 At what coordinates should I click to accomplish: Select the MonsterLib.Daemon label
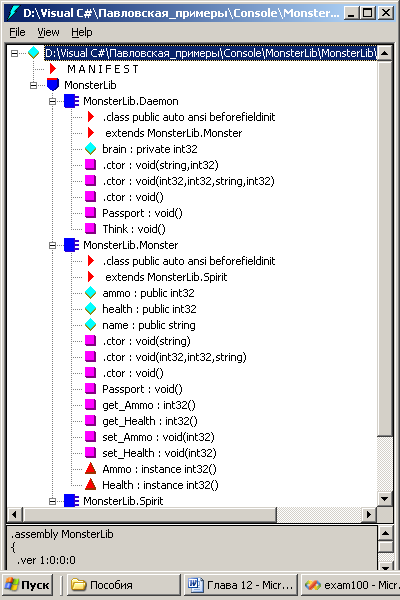131,101
